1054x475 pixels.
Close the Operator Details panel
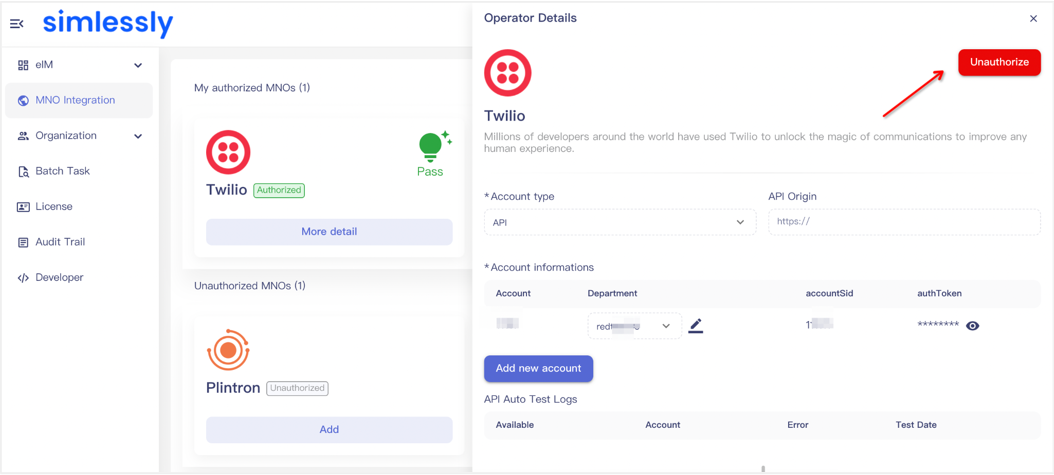pyautogui.click(x=1033, y=19)
